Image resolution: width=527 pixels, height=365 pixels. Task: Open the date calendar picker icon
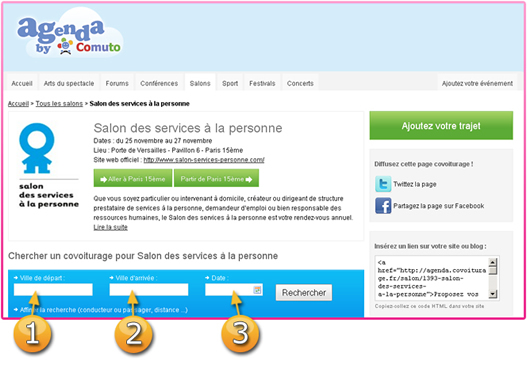[257, 290]
